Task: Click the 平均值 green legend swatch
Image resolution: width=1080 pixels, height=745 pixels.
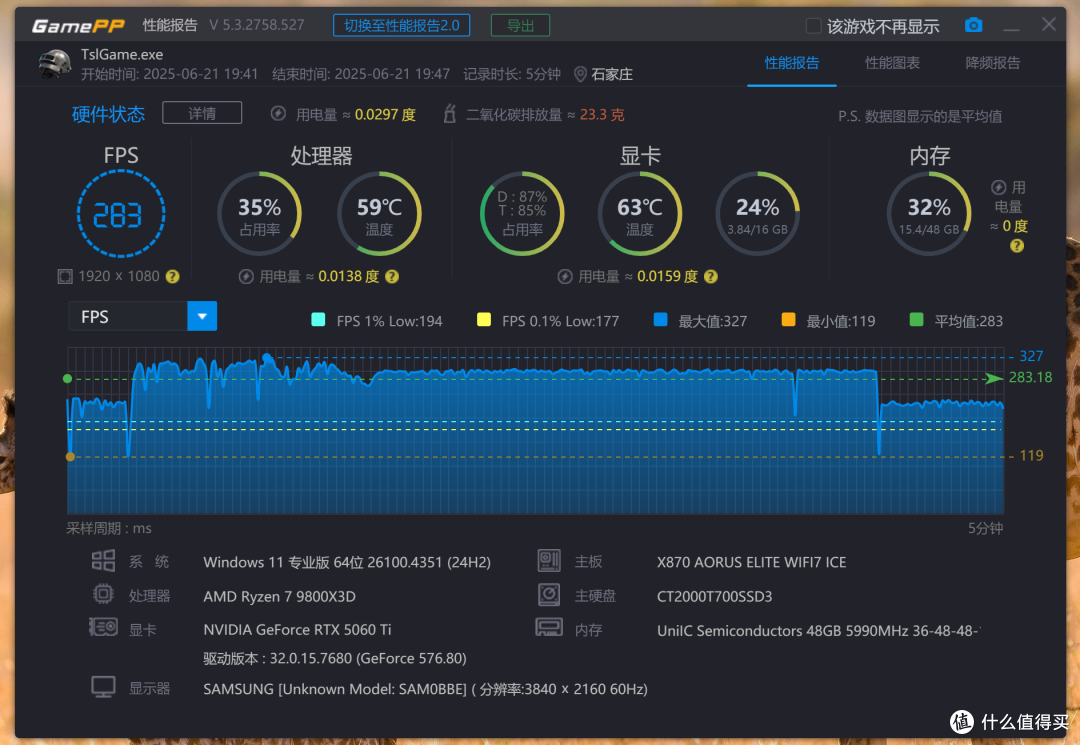Action: coord(916,319)
